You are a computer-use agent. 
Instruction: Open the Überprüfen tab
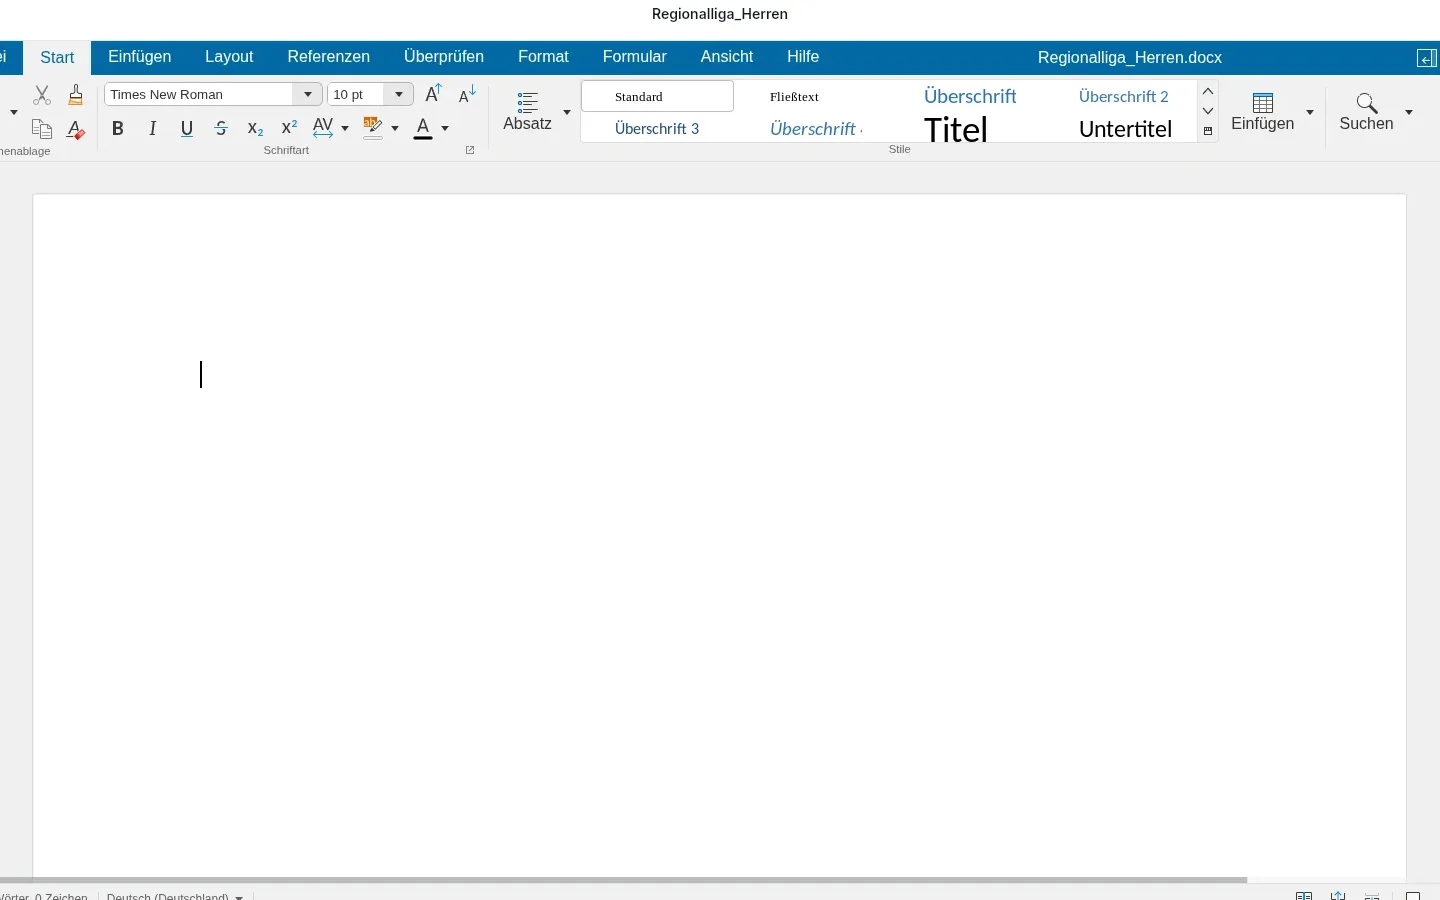444,57
